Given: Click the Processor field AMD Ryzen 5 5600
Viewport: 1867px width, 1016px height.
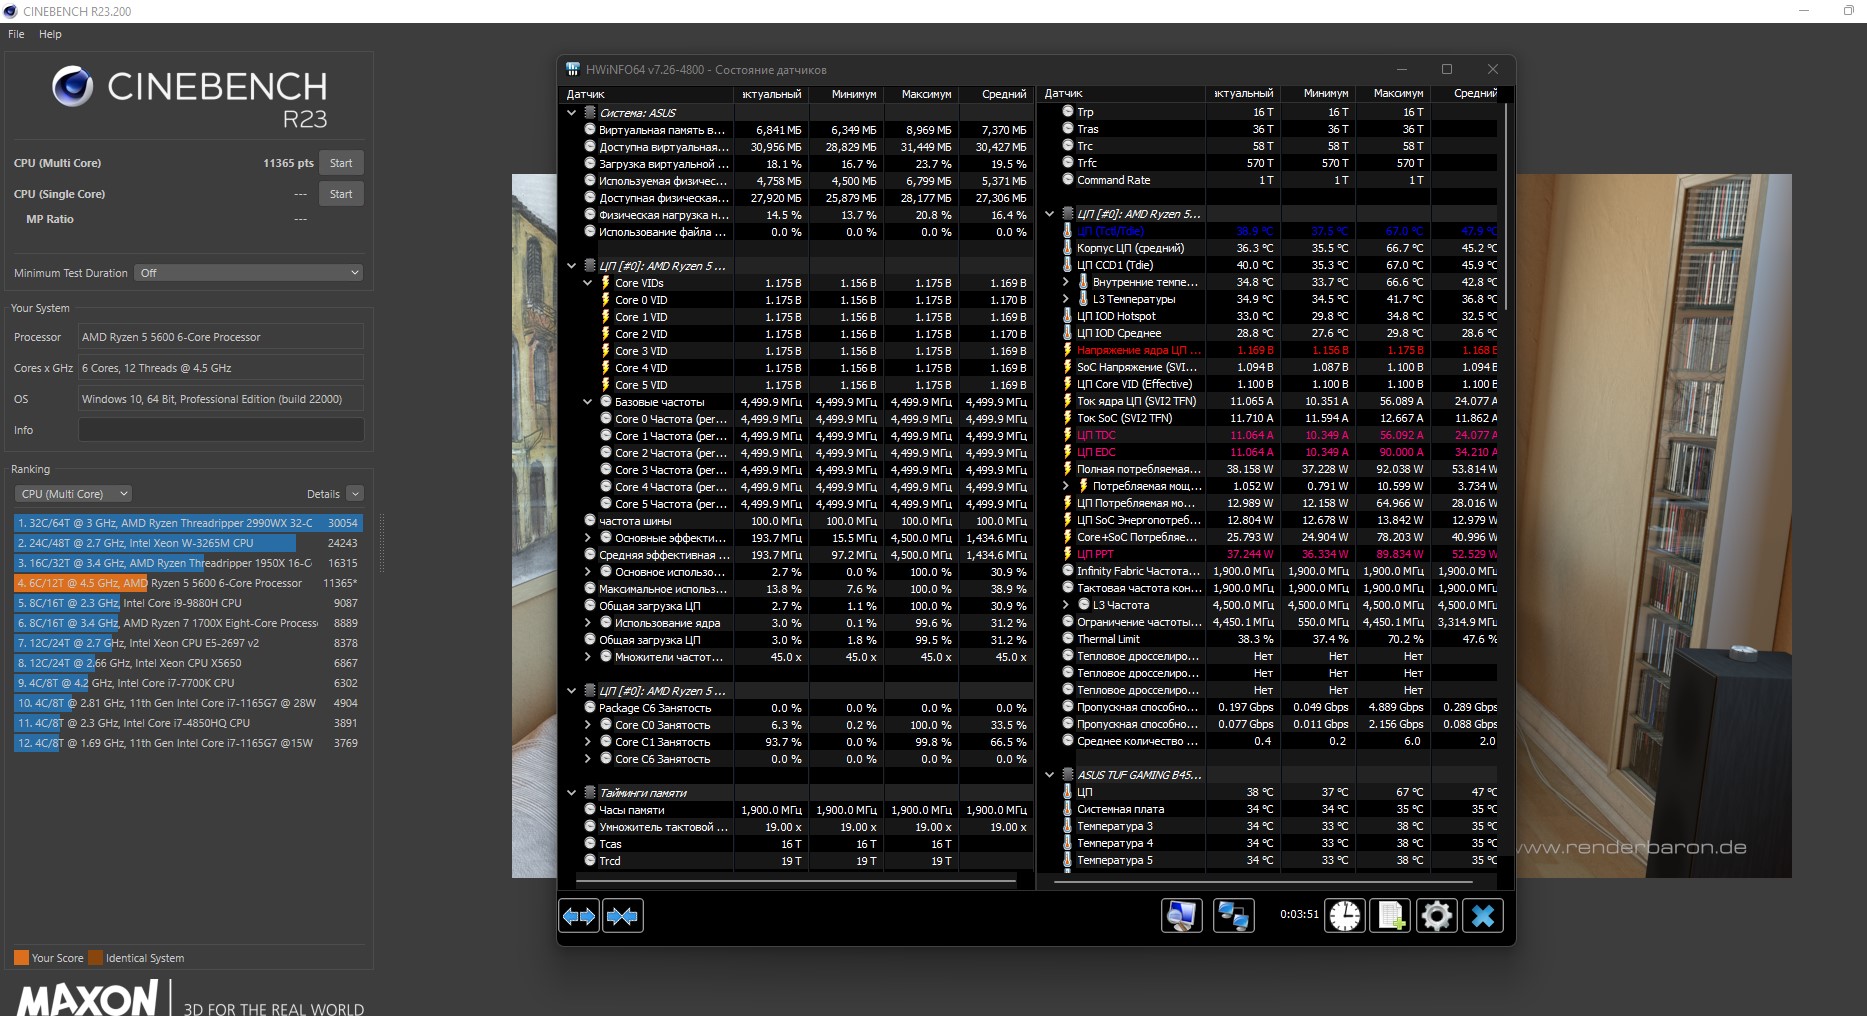Looking at the screenshot, I should 221,337.
